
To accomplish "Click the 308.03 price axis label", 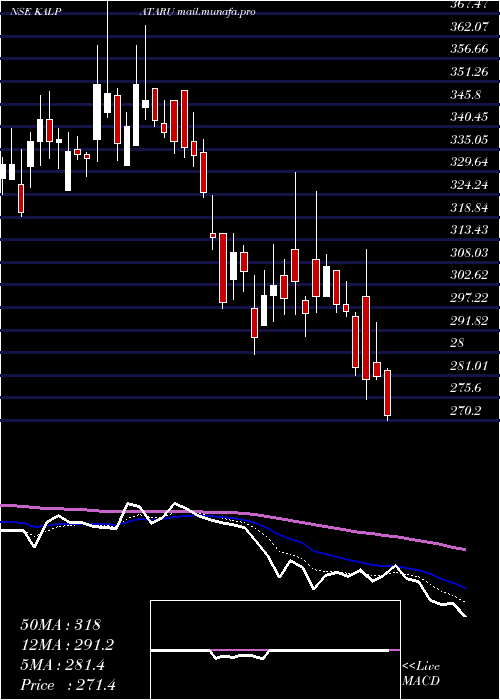I will 469,253.
